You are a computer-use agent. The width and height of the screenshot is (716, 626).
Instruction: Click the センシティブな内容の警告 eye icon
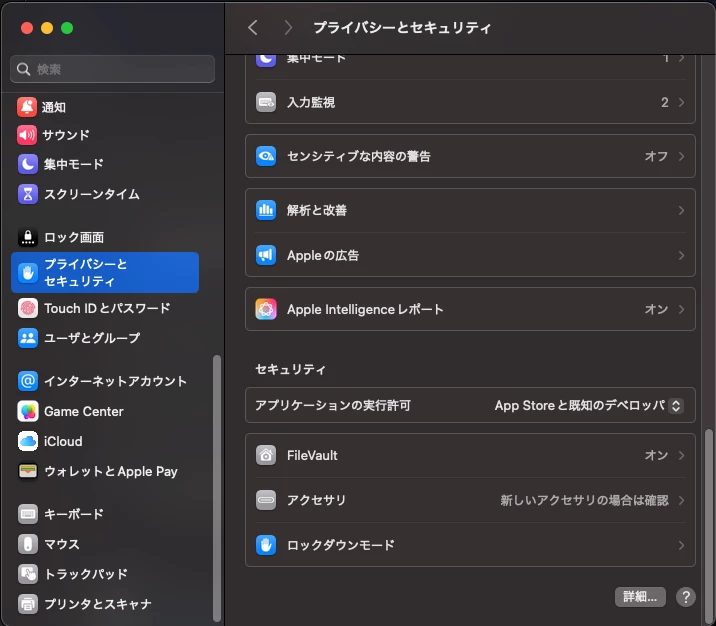(x=266, y=156)
